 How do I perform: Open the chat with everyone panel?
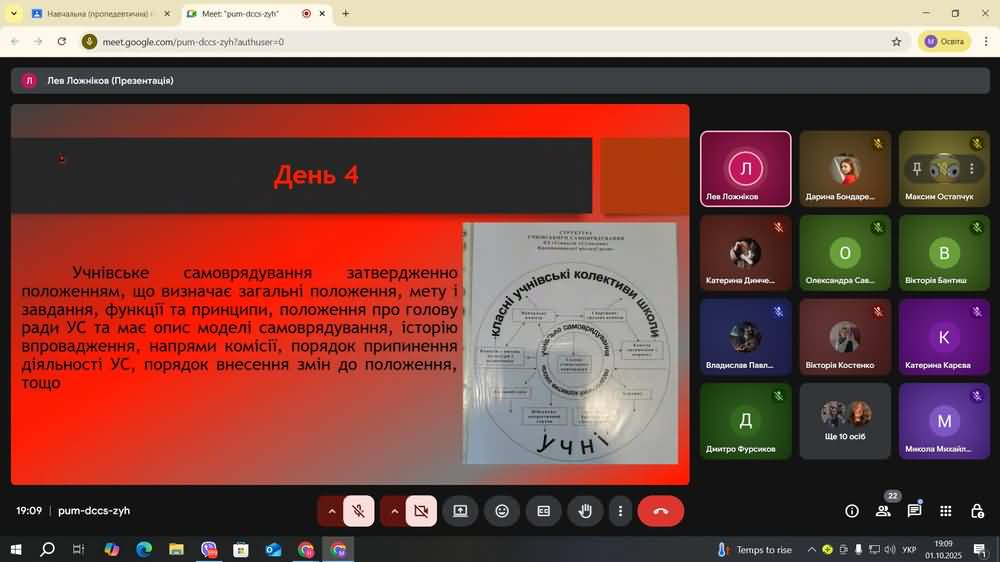[914, 511]
